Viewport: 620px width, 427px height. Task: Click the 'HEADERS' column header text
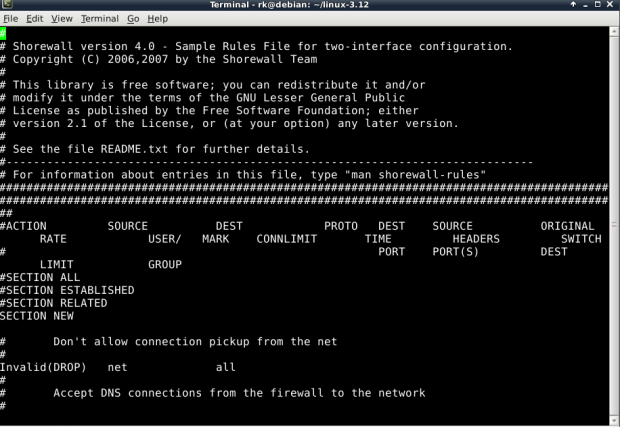(x=476, y=239)
